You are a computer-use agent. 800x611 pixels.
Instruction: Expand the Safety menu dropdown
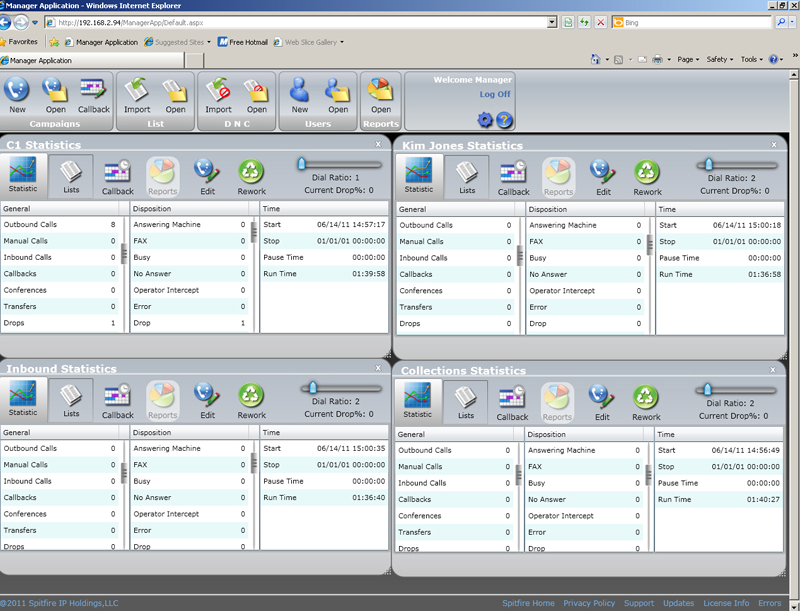720,59
